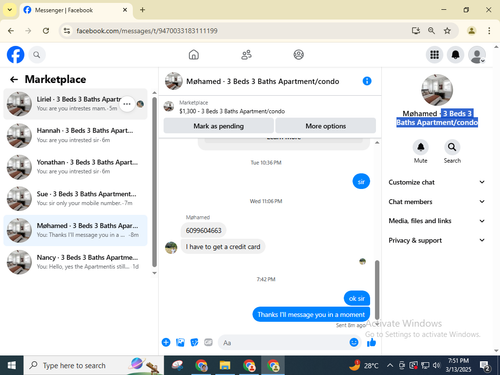Screen dimensions: 500x375
Task: Go back in Chrome browser
Action: (x=11, y=31)
